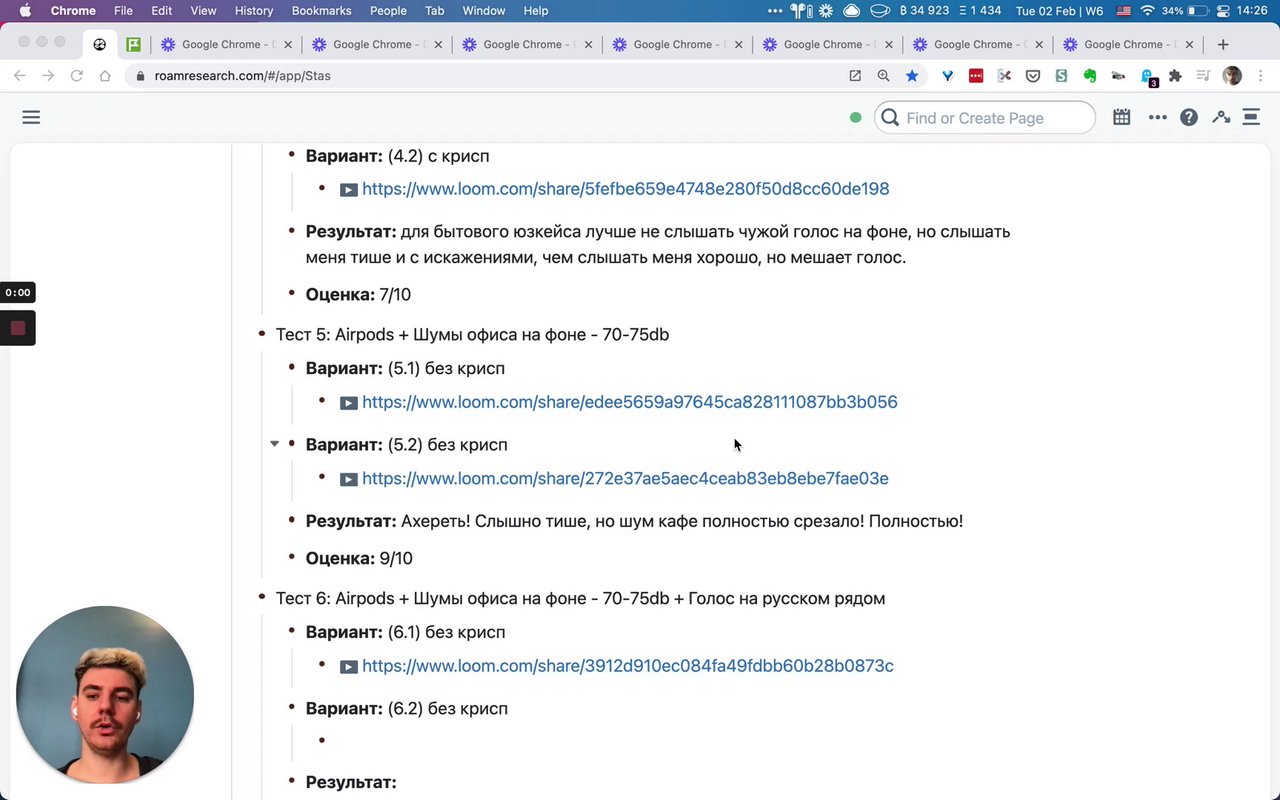Click the Chrome back arrow
Viewport: 1280px width, 800px height.
(x=19, y=75)
